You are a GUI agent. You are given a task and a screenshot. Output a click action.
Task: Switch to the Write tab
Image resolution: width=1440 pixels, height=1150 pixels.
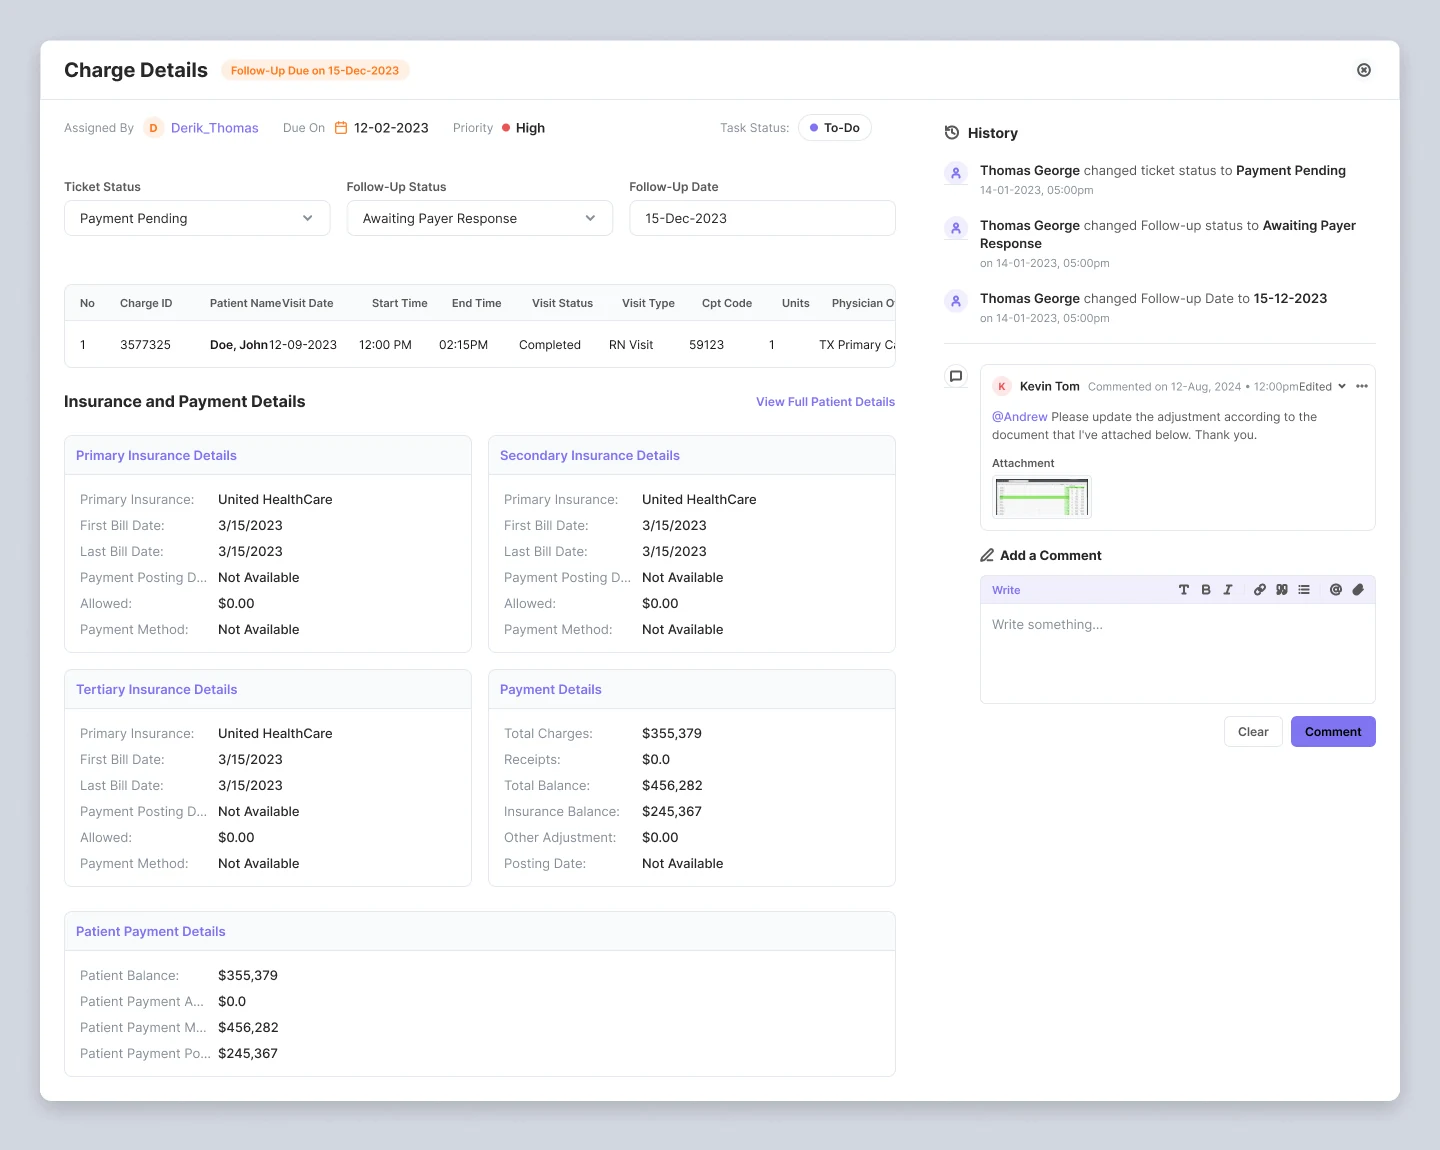1006,590
